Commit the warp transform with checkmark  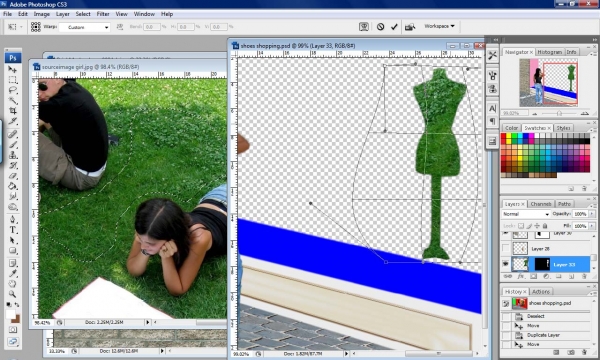point(394,26)
